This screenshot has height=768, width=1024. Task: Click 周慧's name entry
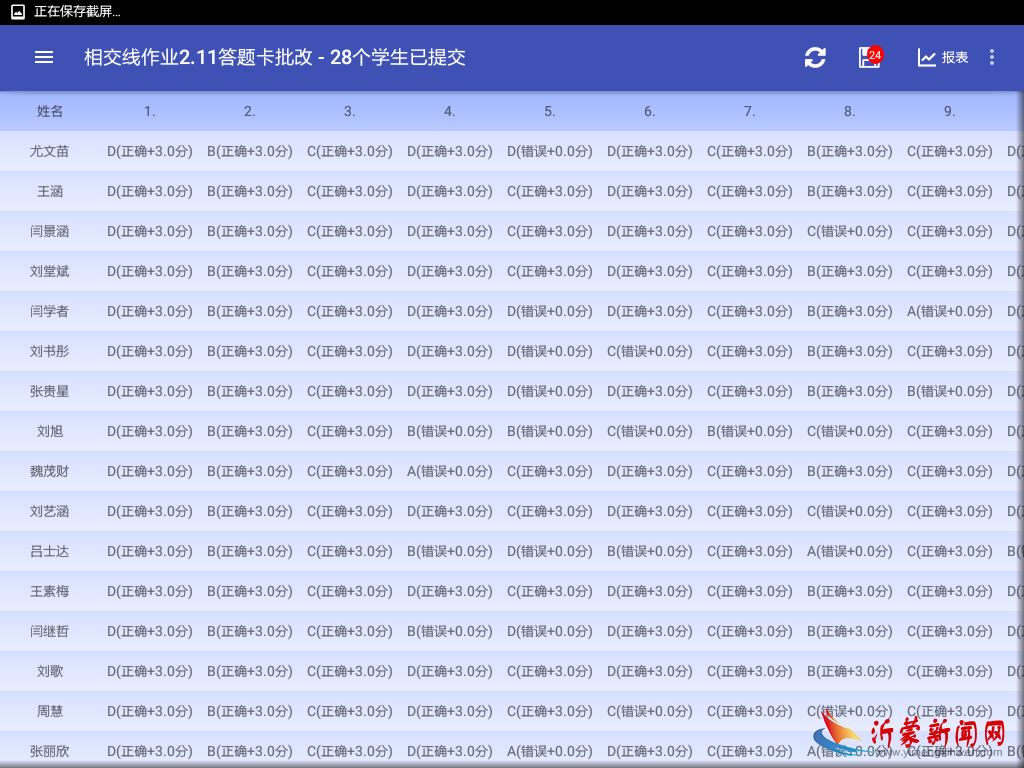click(49, 711)
